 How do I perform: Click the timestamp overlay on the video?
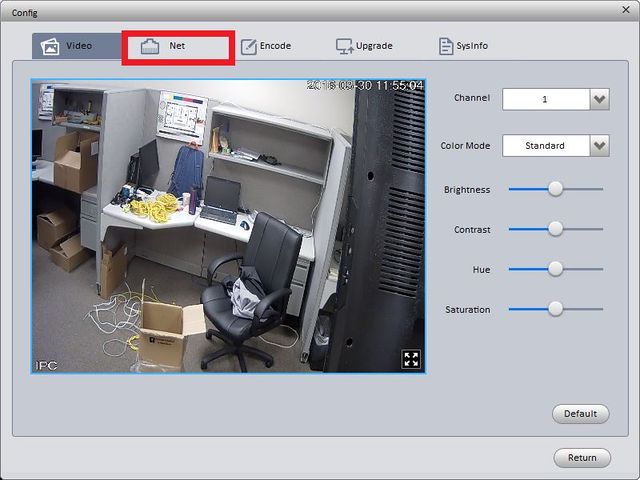(x=365, y=85)
